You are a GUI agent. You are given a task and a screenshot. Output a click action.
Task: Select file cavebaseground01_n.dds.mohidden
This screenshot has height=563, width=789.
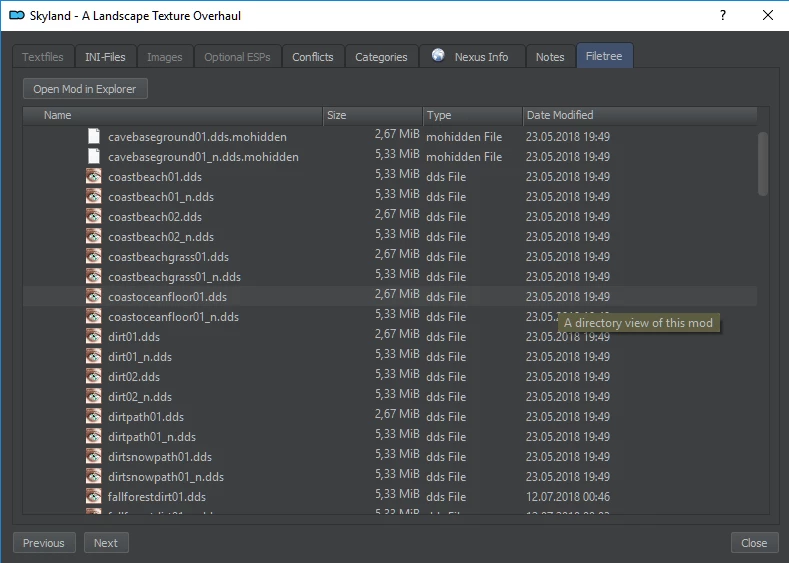[203, 157]
